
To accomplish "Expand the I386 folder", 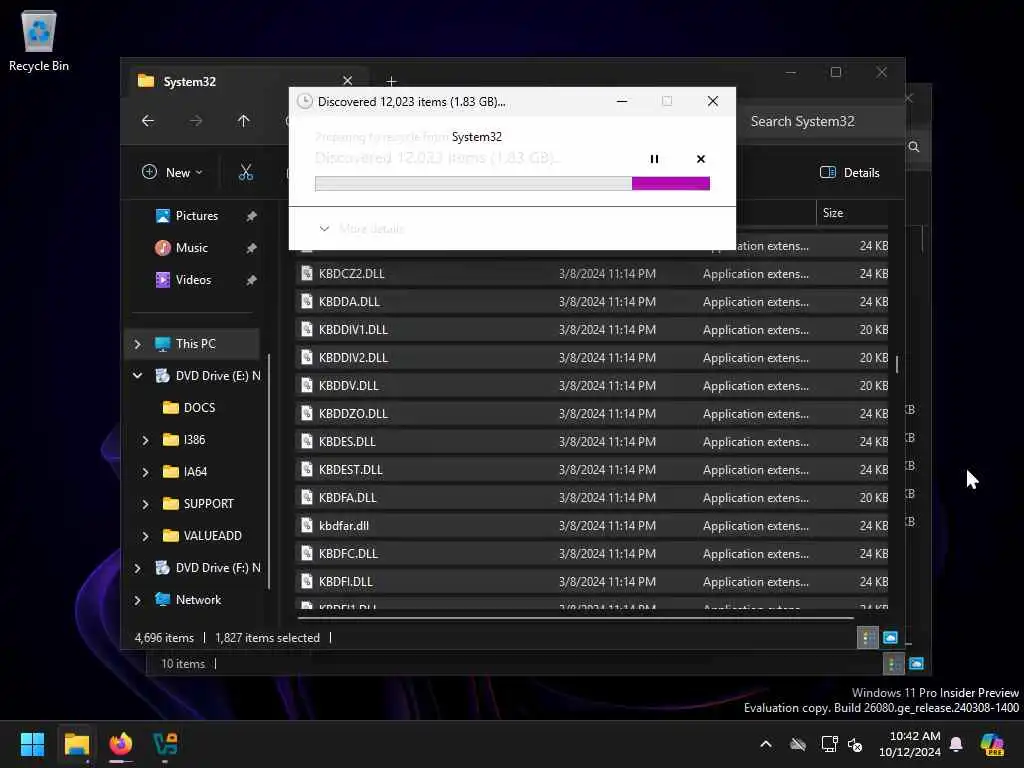I will [x=145, y=440].
